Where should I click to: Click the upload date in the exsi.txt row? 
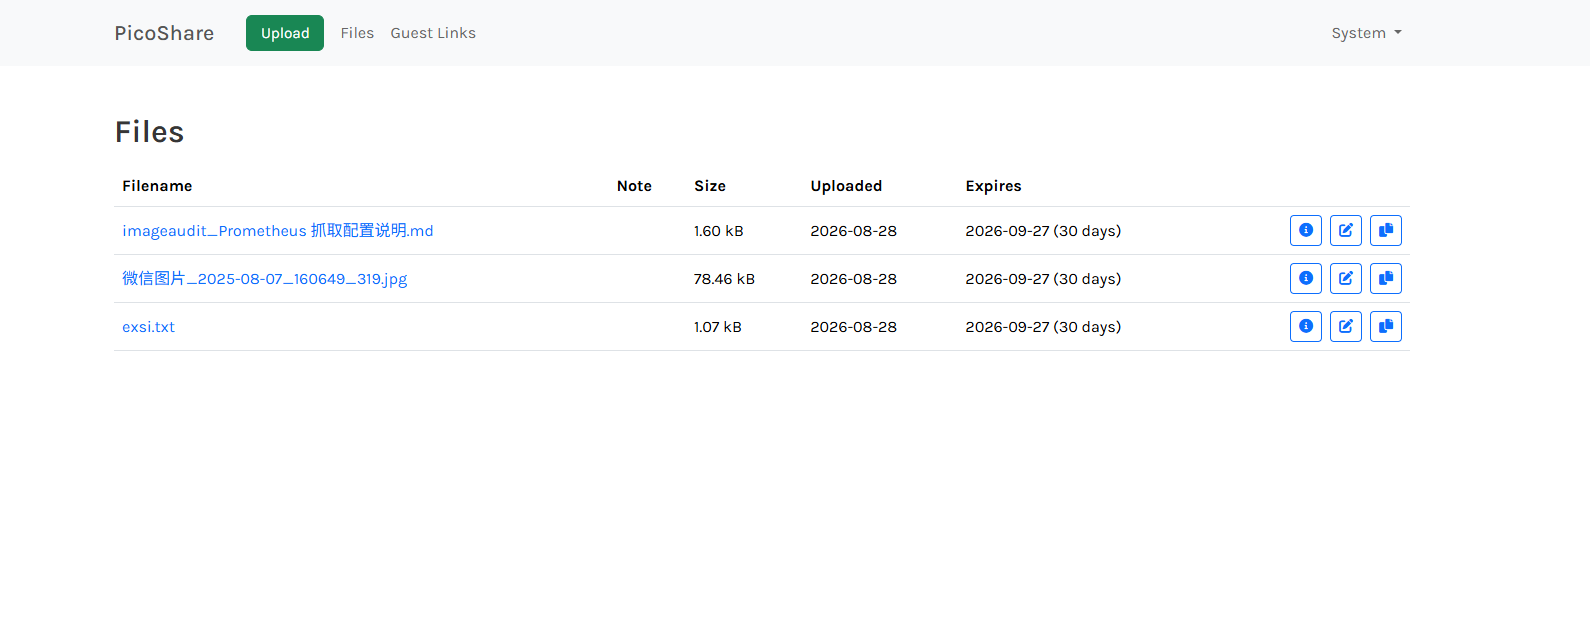(853, 327)
